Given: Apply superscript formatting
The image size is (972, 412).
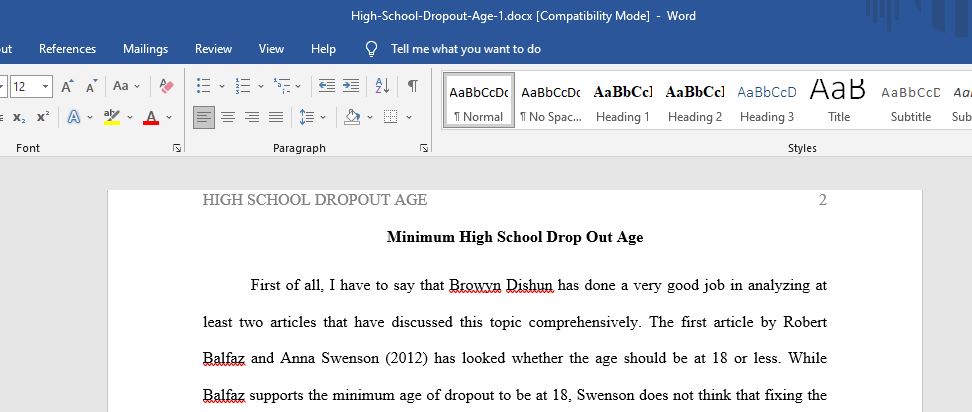Looking at the screenshot, I should pyautogui.click(x=43, y=117).
